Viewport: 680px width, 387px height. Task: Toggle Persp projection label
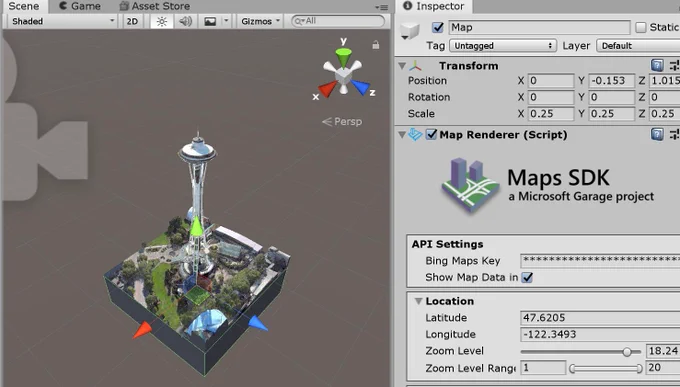[x=342, y=121]
